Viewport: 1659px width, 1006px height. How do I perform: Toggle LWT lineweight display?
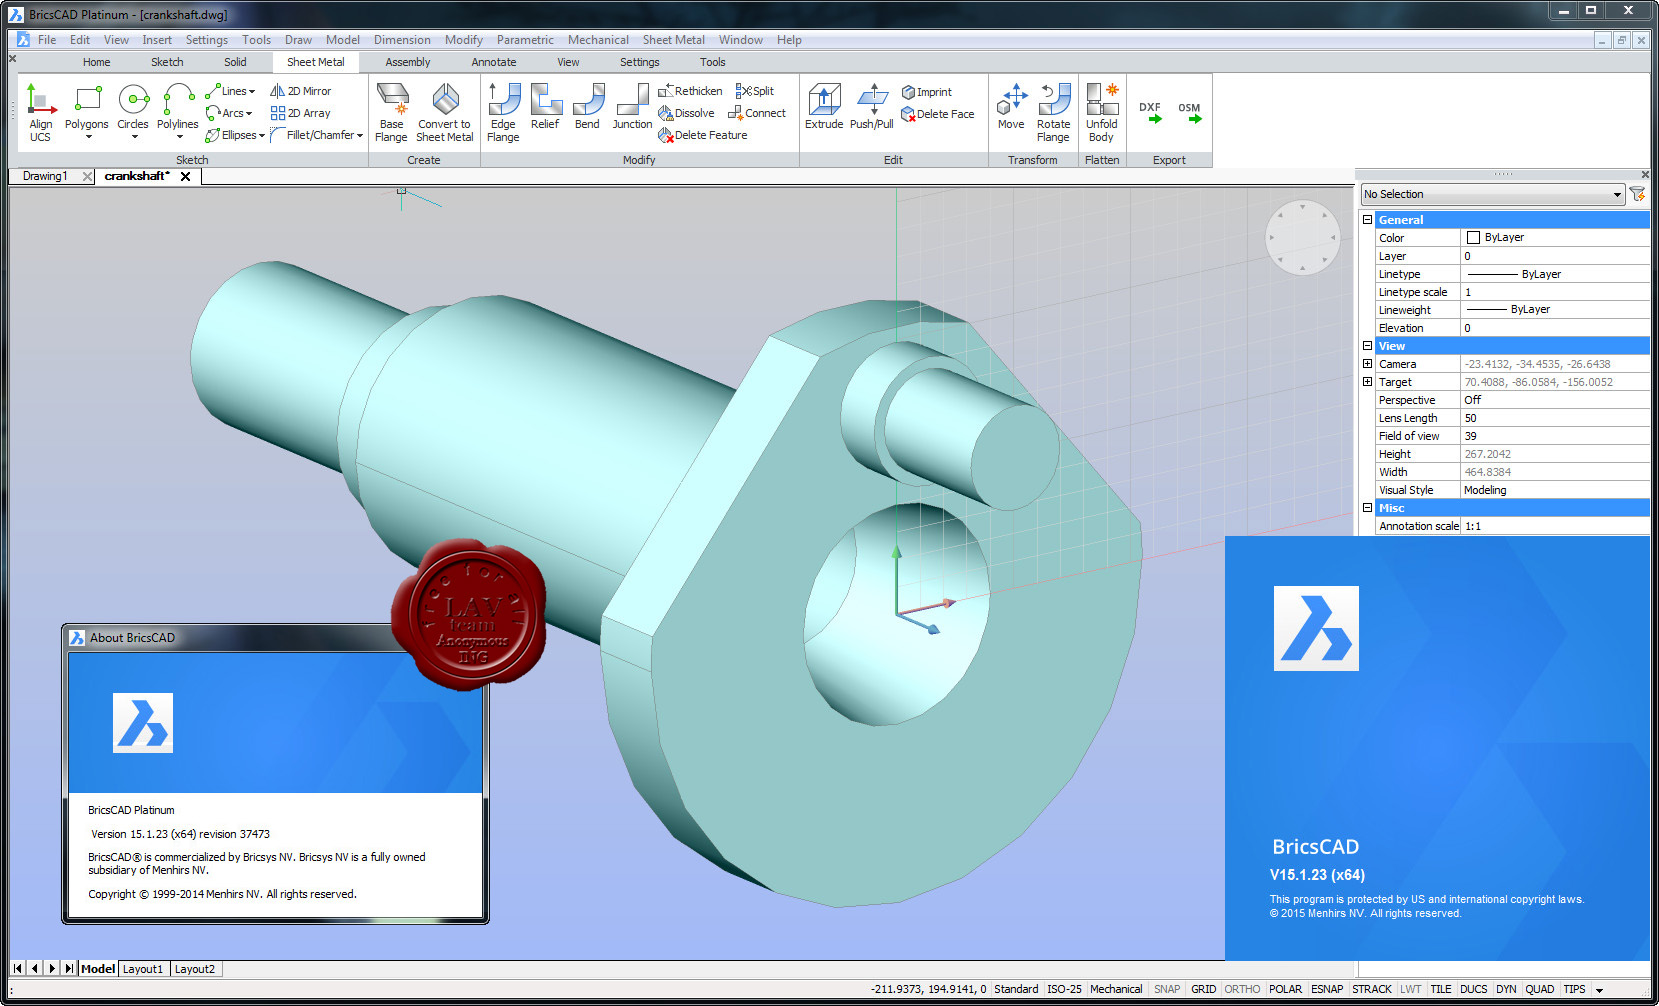pos(1410,989)
